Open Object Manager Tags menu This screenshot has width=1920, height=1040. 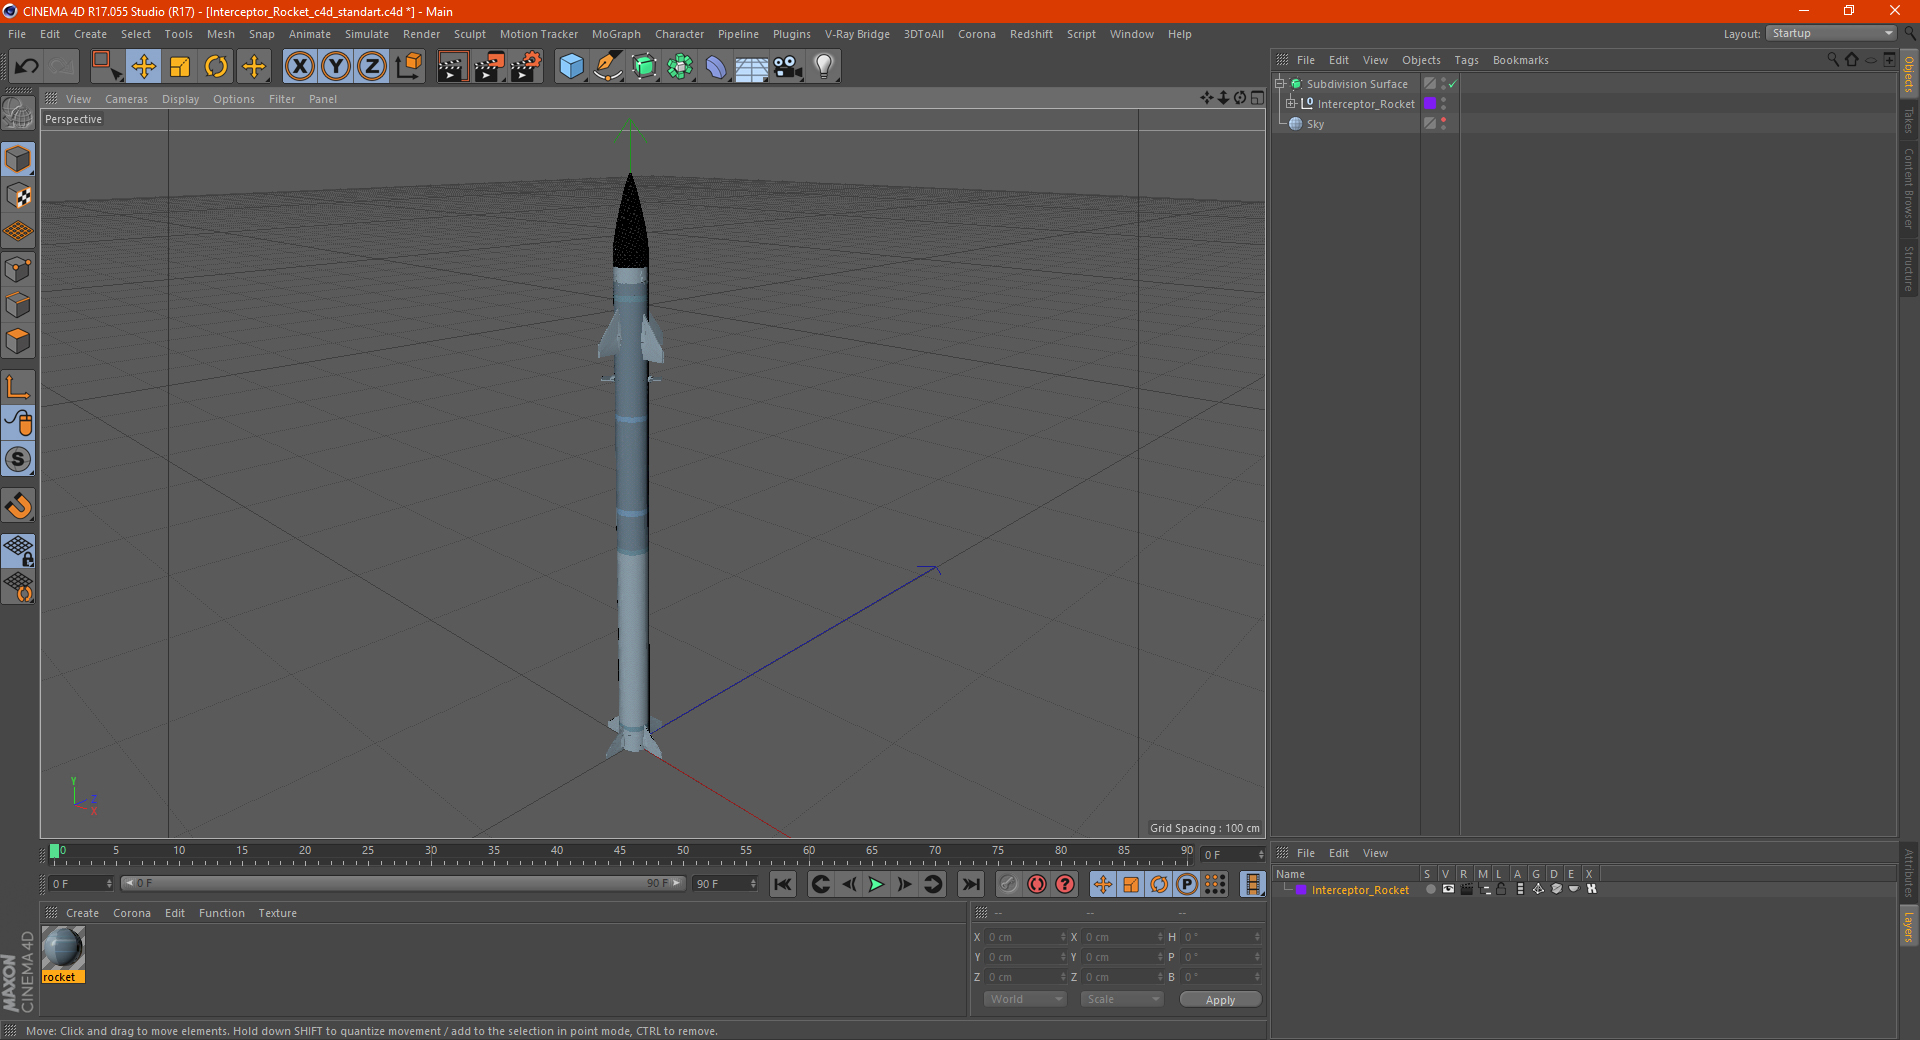coord(1466,60)
